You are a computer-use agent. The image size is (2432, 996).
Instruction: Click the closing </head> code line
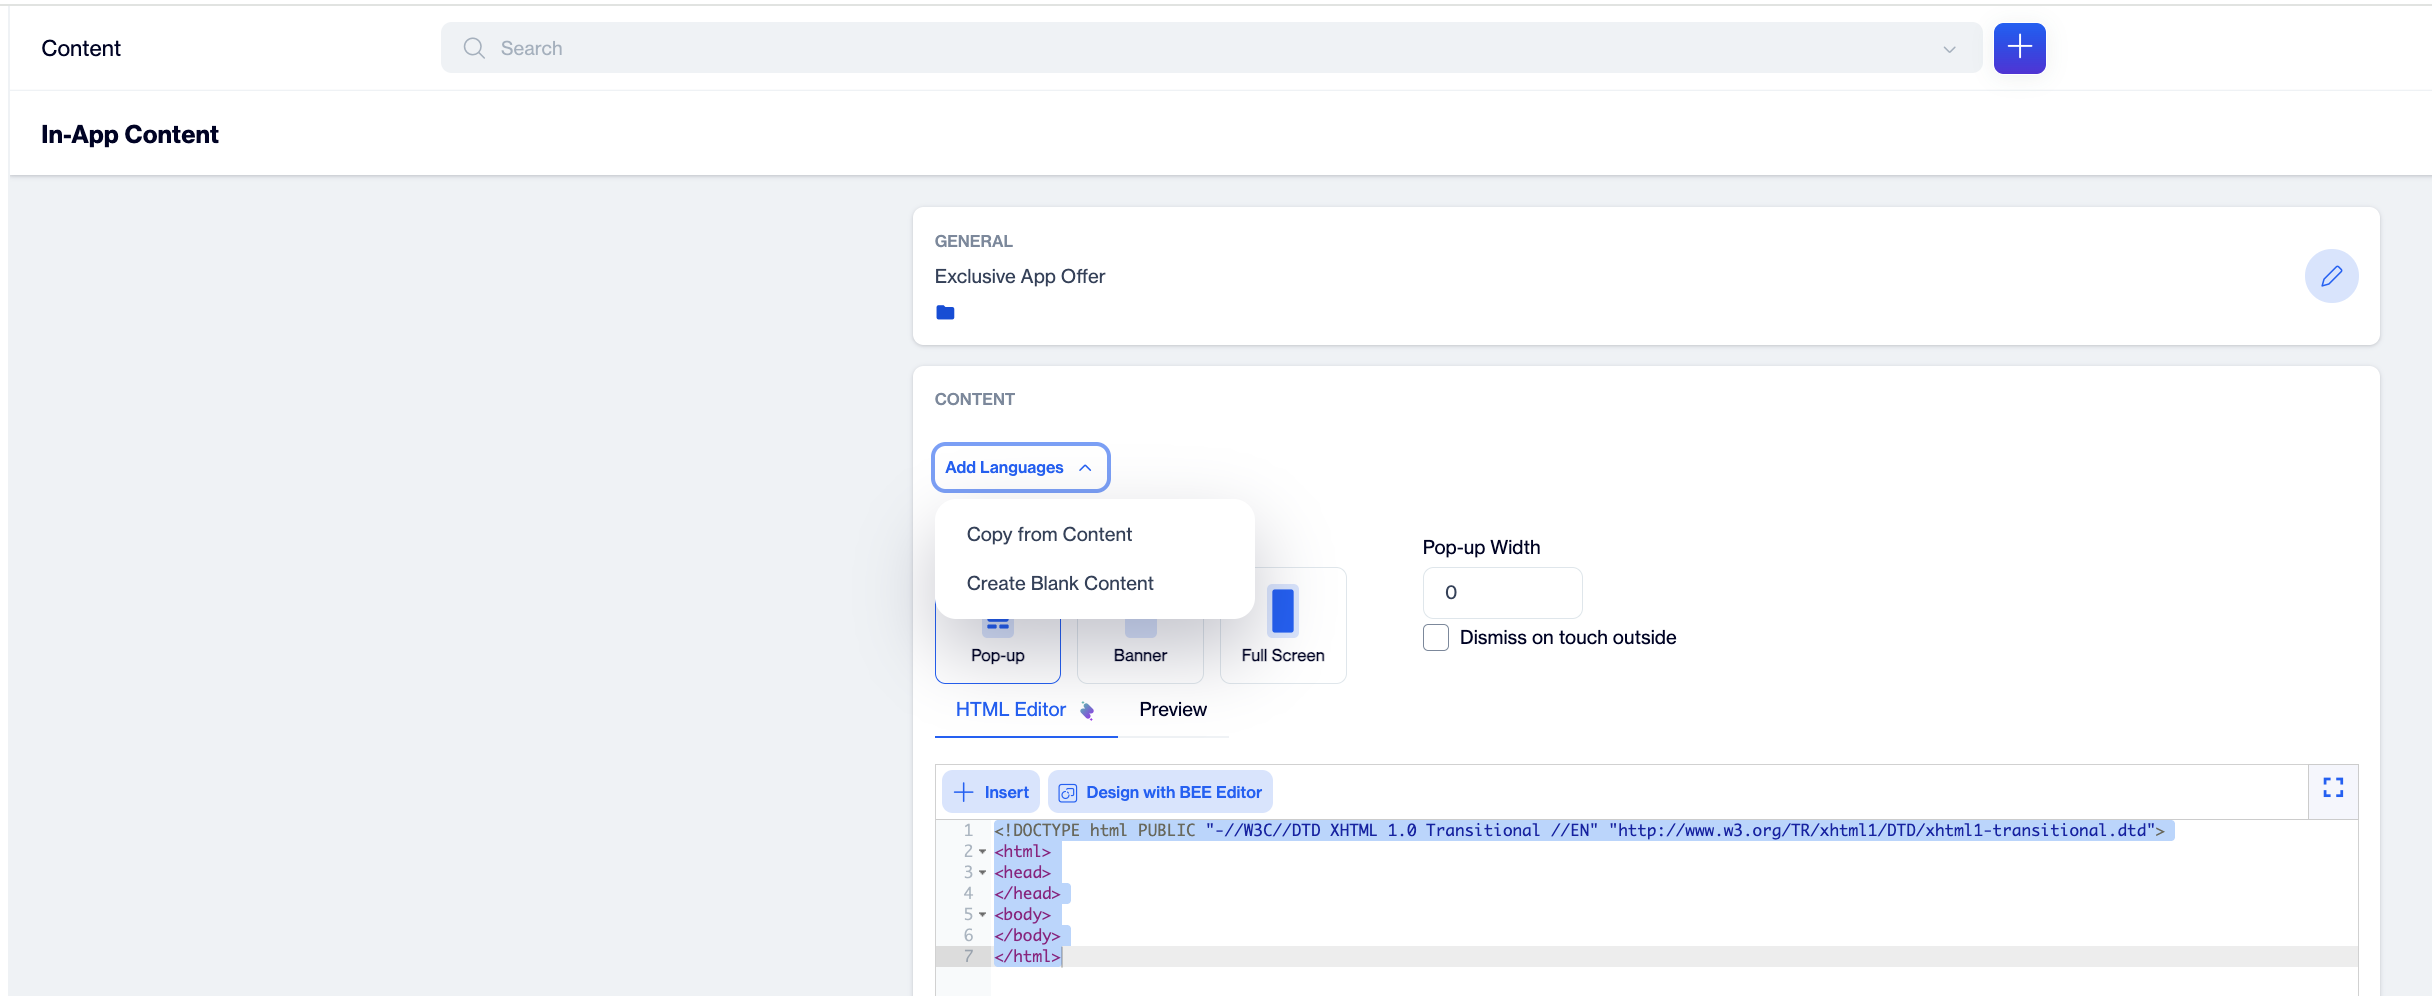[1027, 894]
